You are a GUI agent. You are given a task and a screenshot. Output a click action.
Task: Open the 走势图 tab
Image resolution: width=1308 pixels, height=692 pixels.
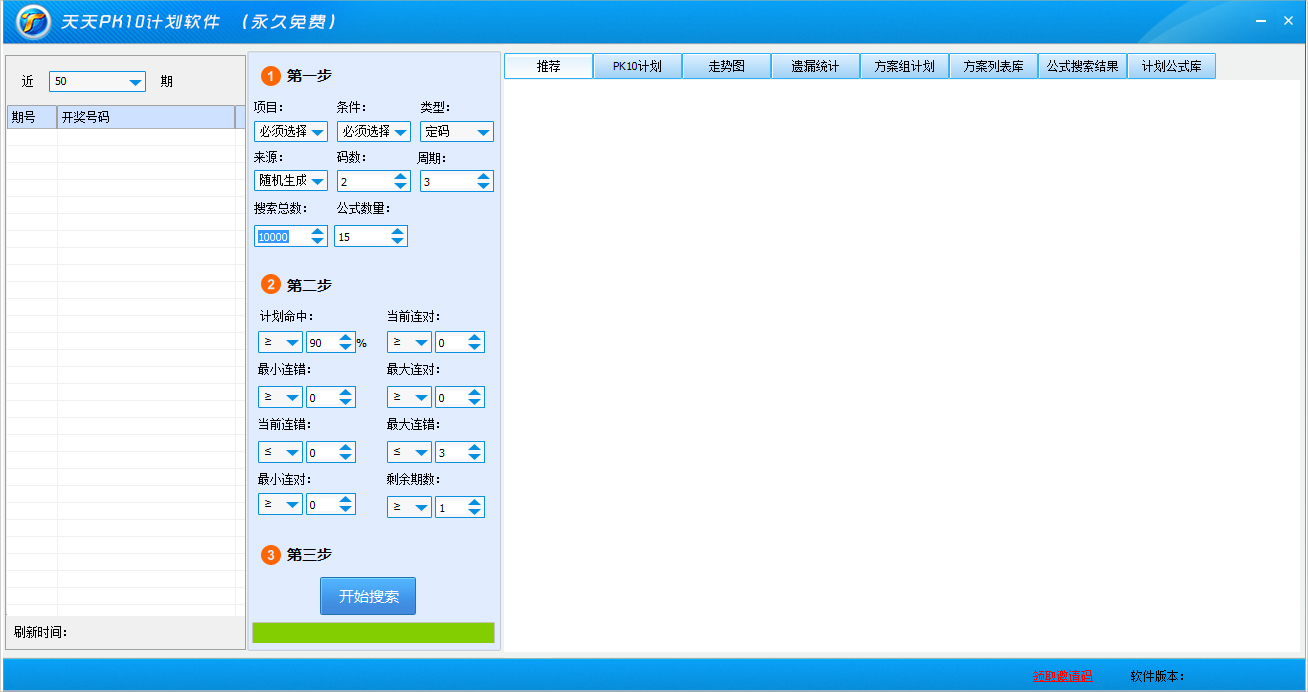(726, 67)
